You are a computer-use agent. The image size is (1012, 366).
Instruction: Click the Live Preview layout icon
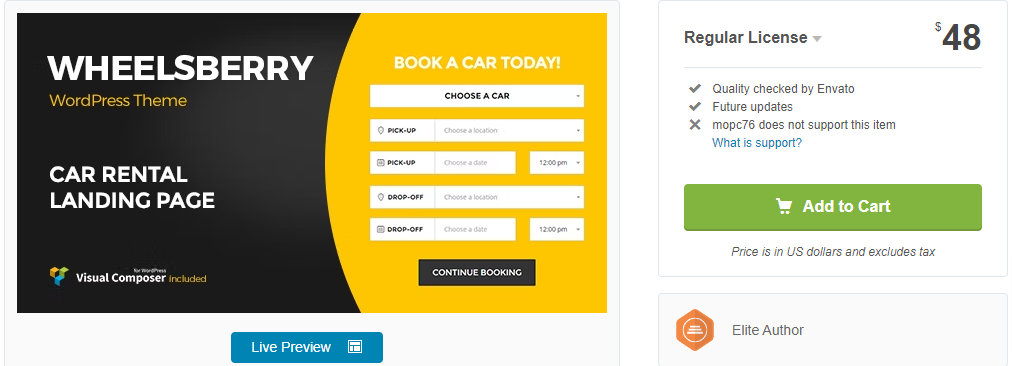[x=355, y=347]
